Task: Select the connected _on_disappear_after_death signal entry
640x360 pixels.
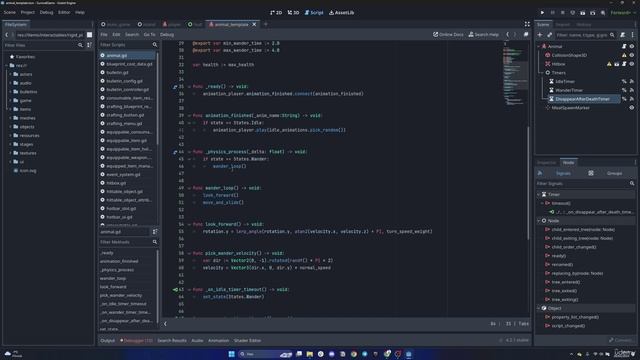Action: pos(592,212)
